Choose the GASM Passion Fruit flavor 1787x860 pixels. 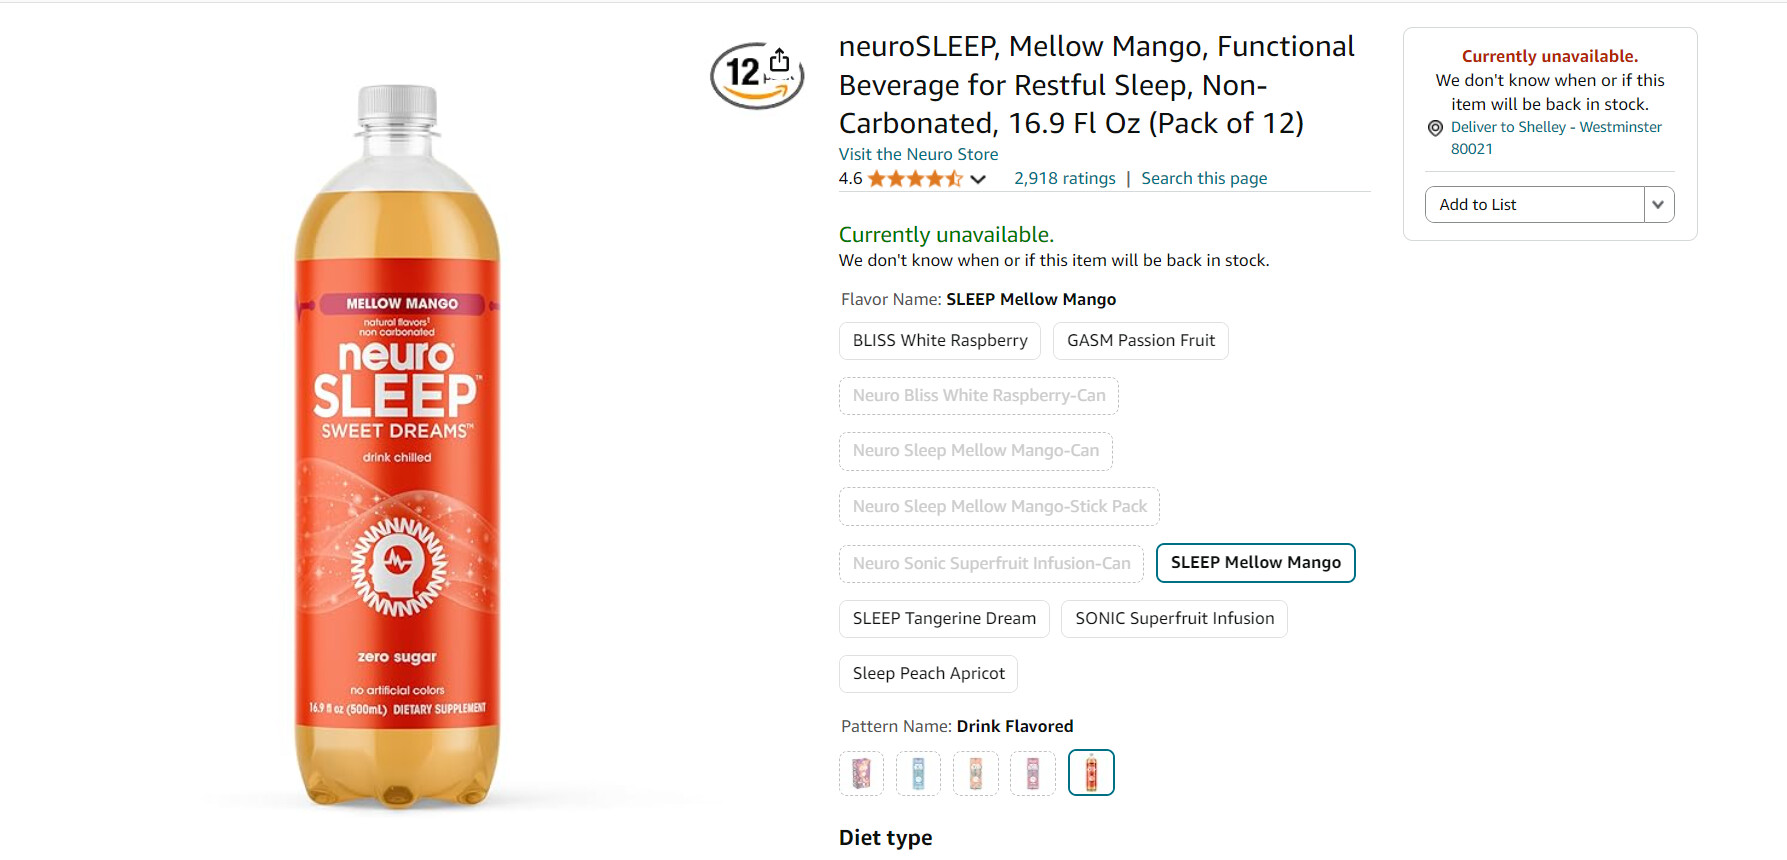(x=1141, y=341)
